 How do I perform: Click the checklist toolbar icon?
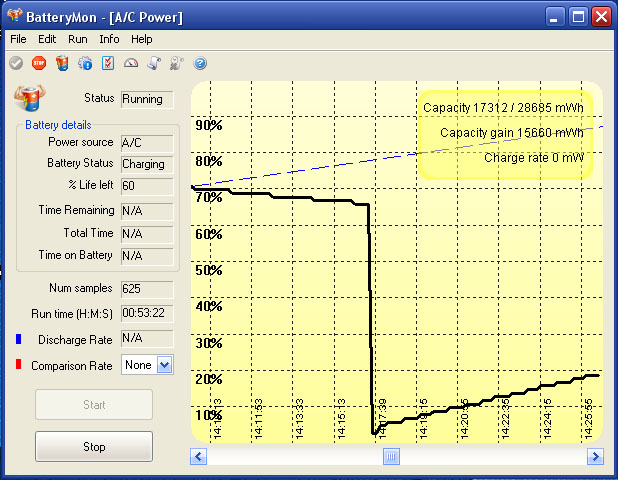[x=108, y=63]
